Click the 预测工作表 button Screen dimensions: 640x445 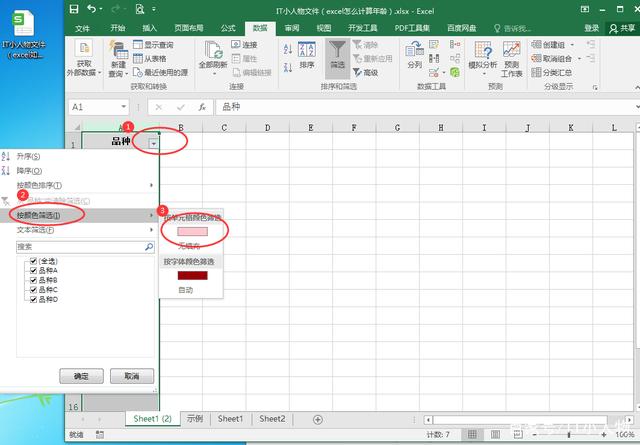511,59
